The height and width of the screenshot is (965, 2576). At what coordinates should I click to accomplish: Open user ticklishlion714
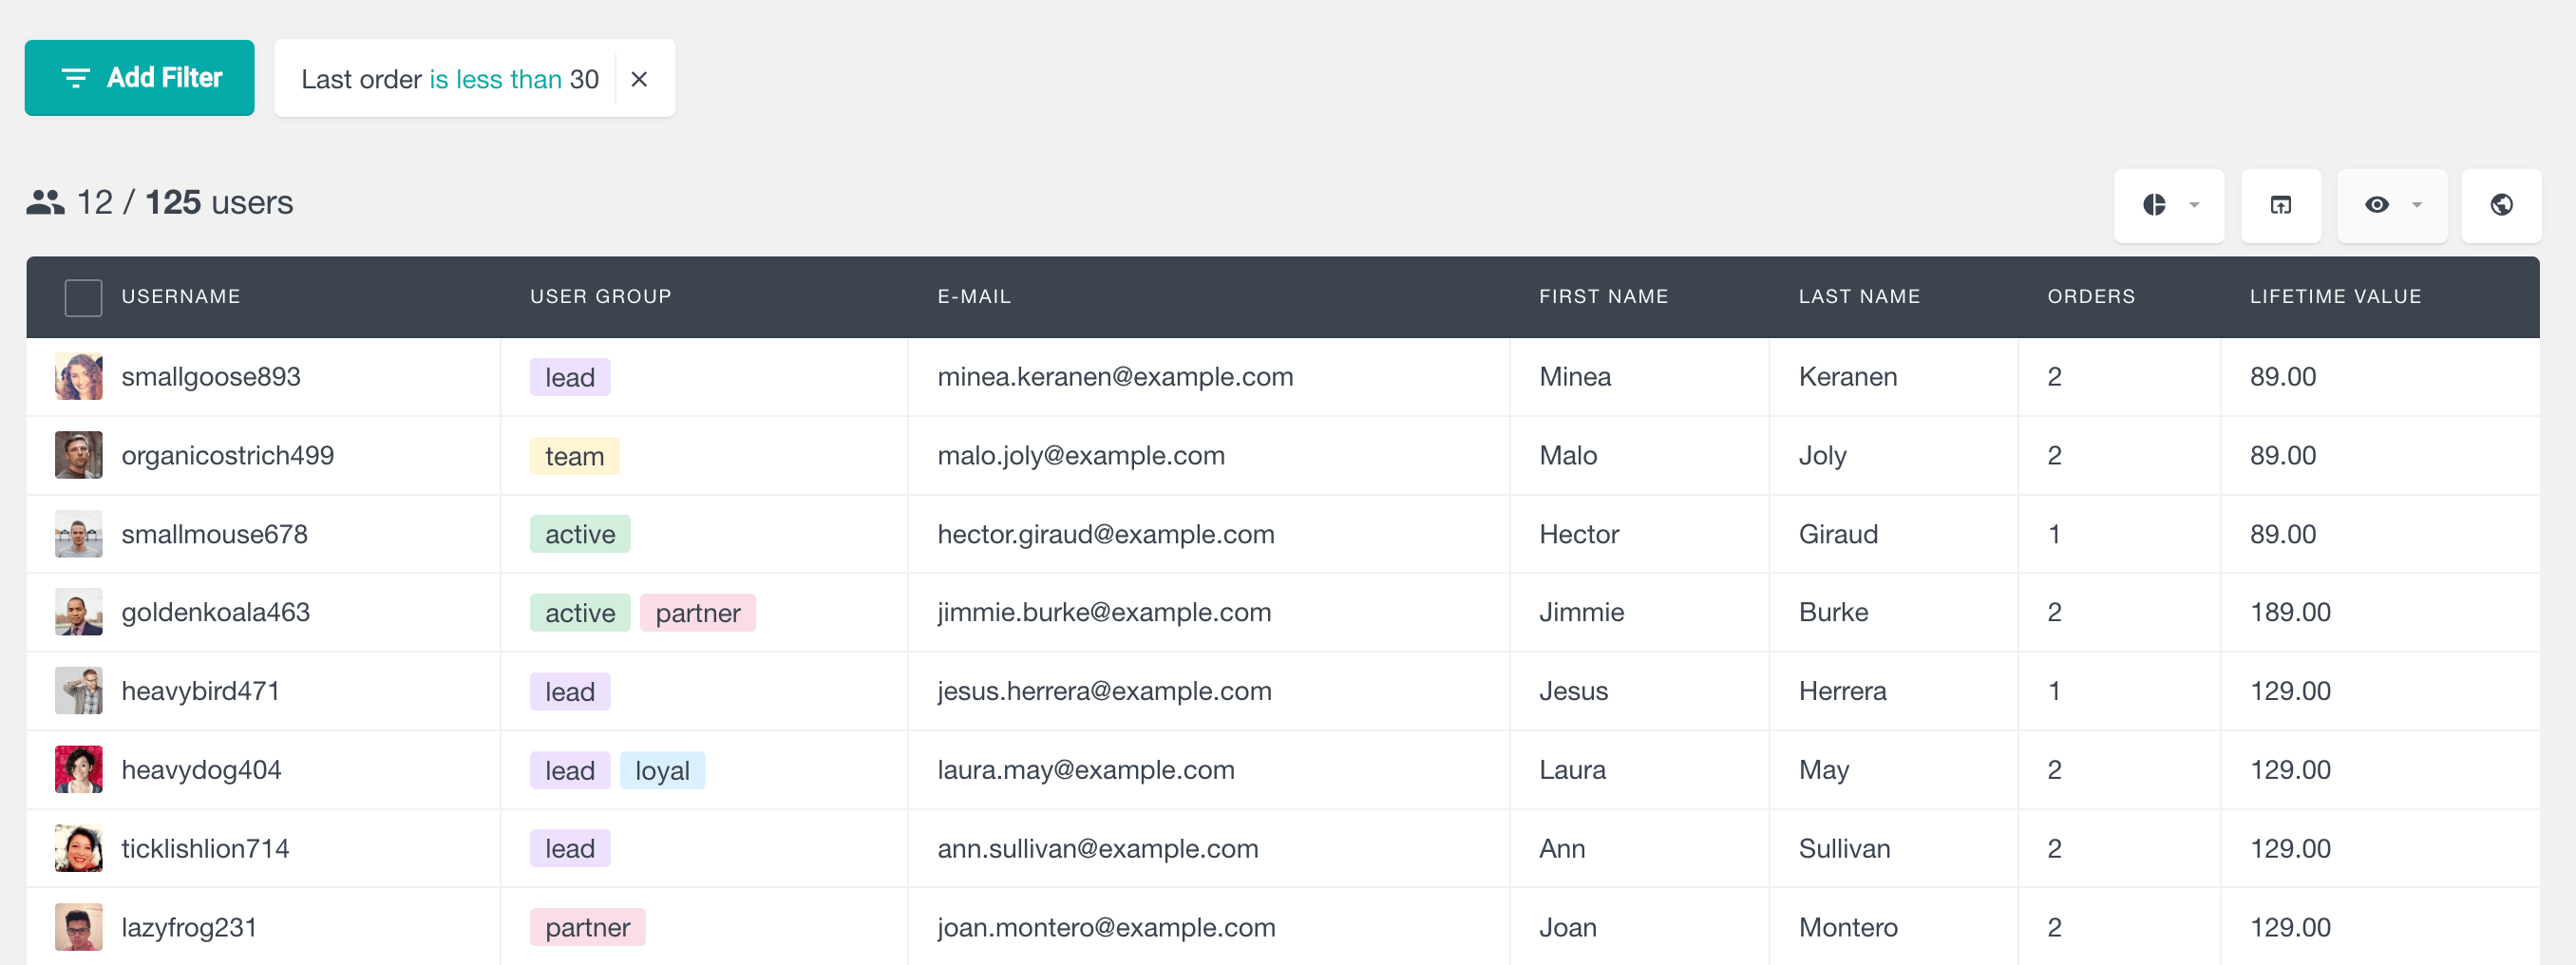(x=206, y=849)
